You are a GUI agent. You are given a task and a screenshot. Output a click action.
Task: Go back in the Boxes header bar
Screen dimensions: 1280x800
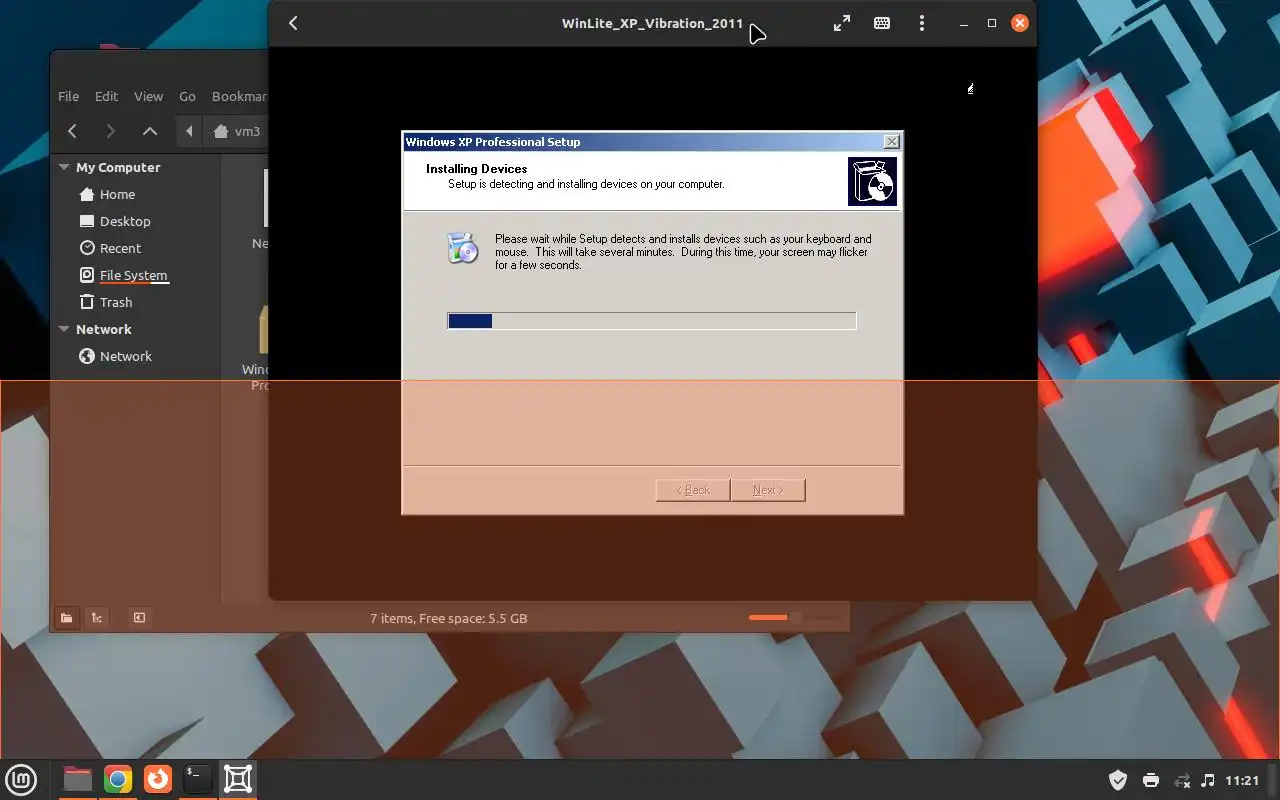point(293,23)
